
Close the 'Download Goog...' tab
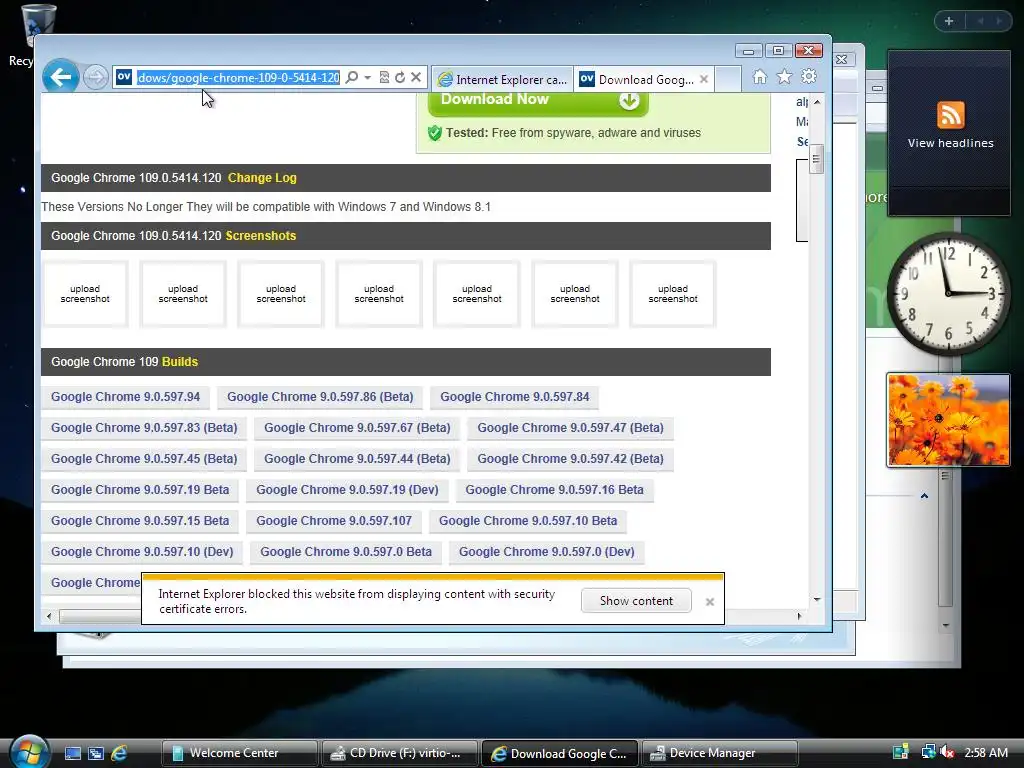[x=703, y=79]
